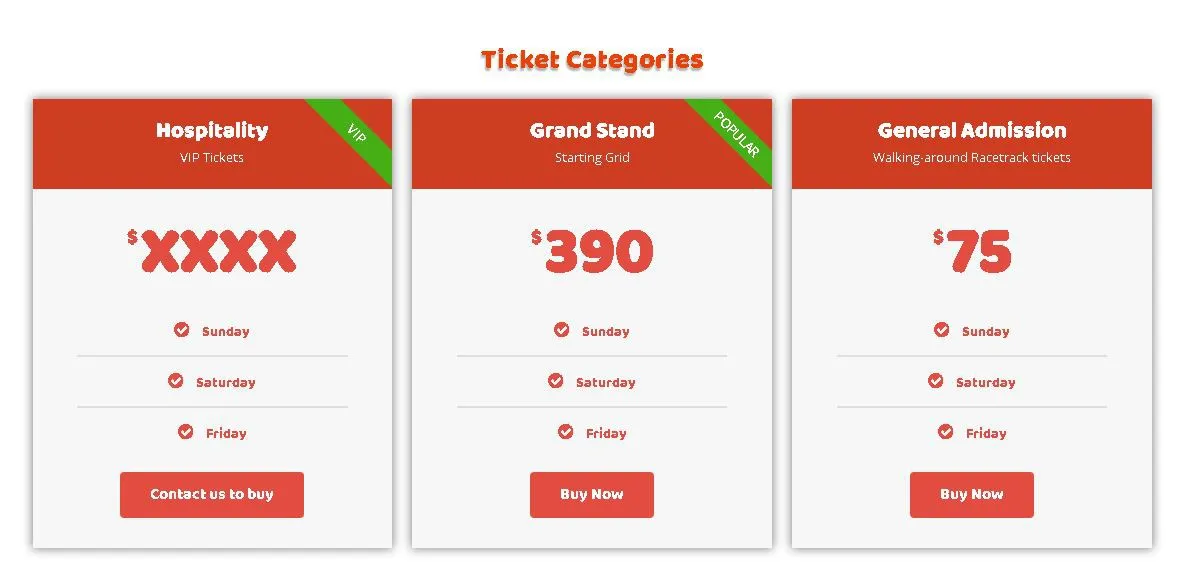Click the Contact us to buy button

(x=212, y=495)
